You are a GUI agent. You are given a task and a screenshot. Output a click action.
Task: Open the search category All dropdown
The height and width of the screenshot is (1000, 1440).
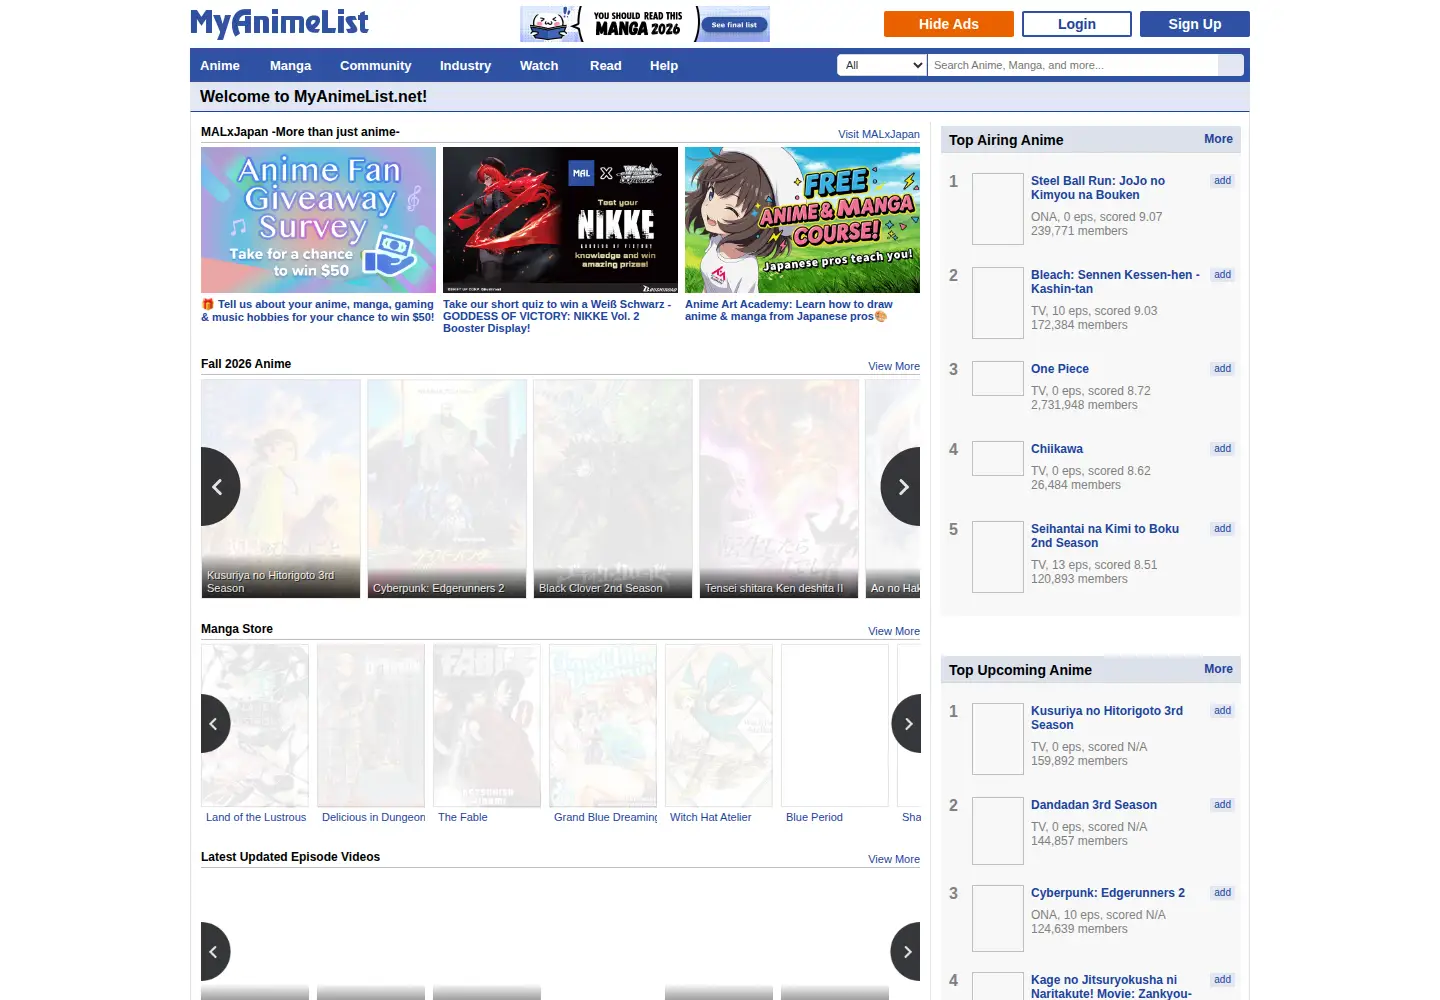click(x=882, y=65)
